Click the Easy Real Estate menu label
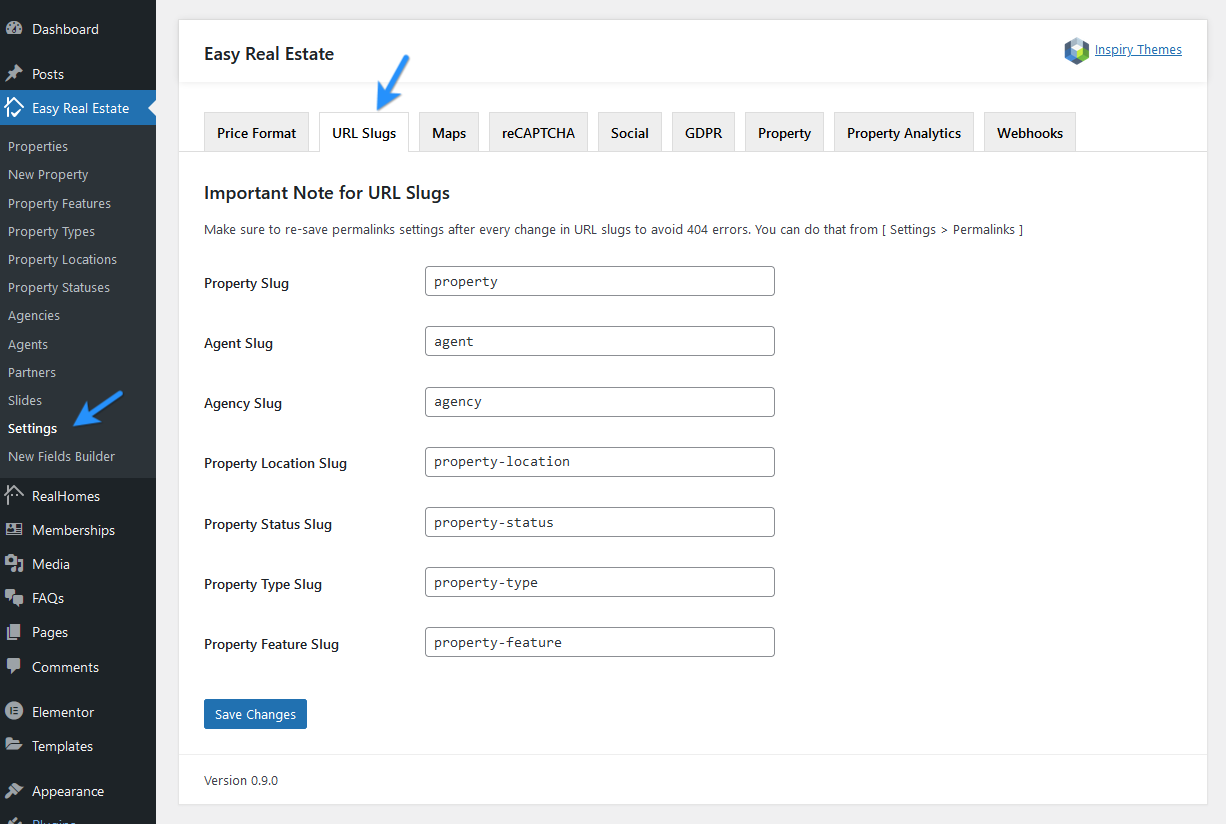 (80, 108)
